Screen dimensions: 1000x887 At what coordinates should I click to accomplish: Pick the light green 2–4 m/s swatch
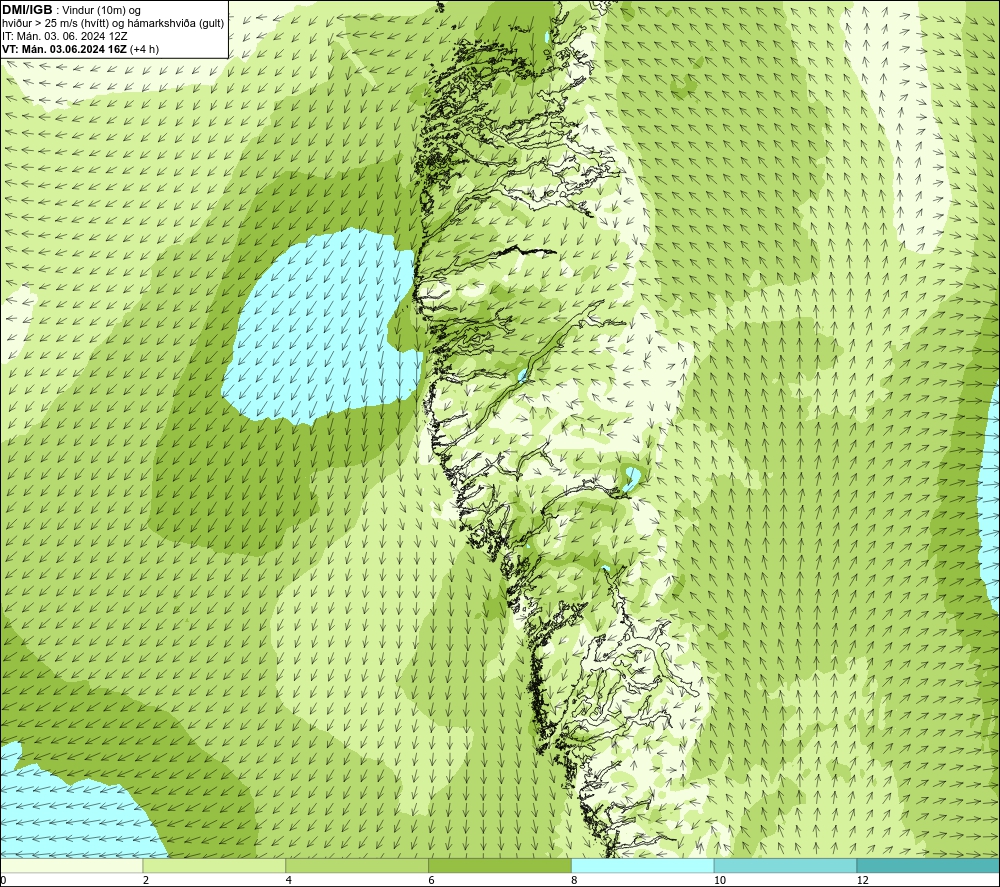pos(214,865)
